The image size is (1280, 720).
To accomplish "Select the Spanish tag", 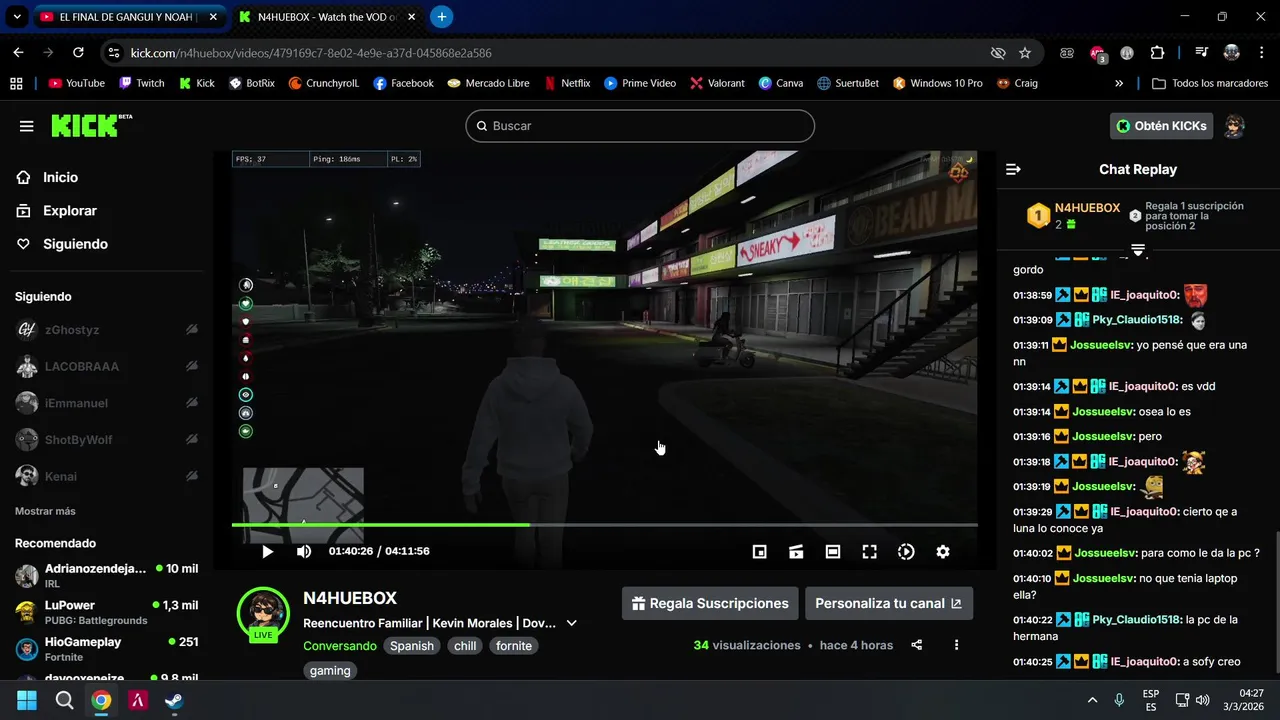I will pos(412,646).
